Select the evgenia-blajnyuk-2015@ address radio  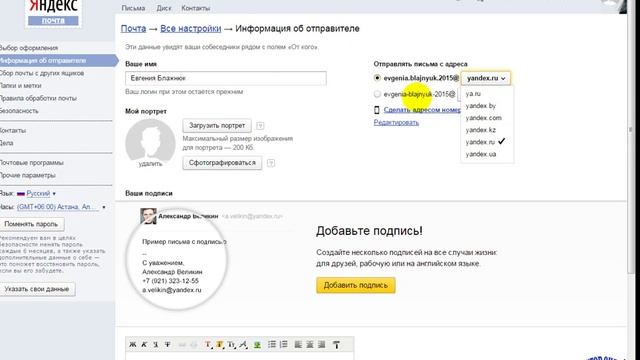point(377,94)
